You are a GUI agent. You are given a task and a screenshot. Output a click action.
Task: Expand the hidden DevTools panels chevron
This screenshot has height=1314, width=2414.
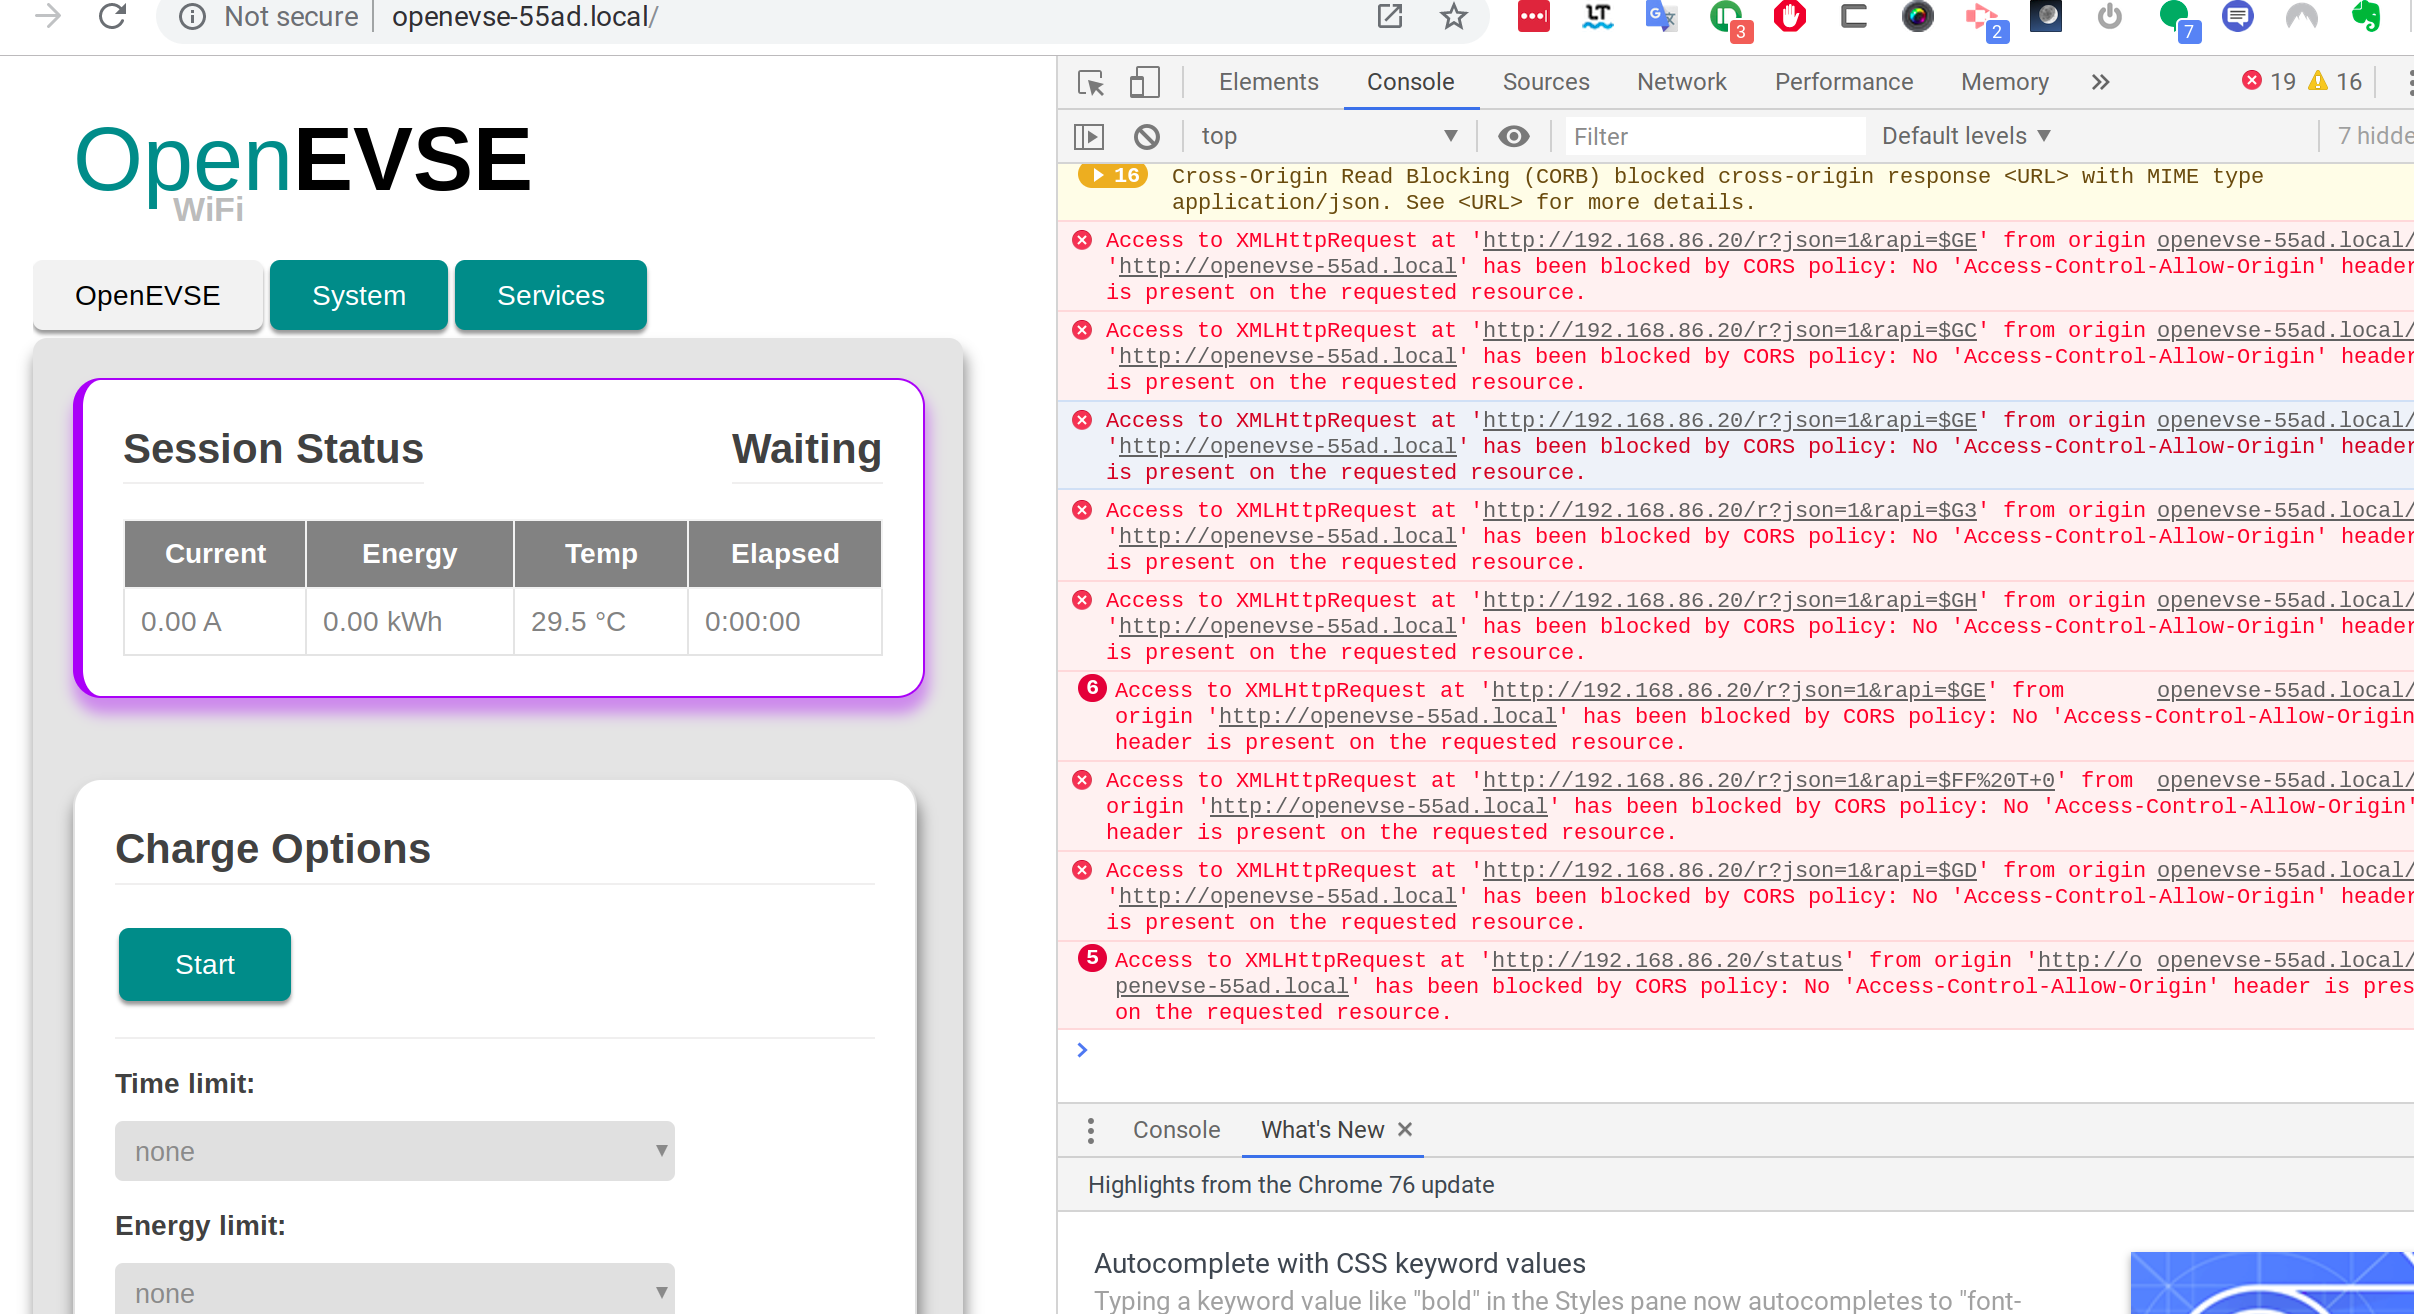(2101, 82)
